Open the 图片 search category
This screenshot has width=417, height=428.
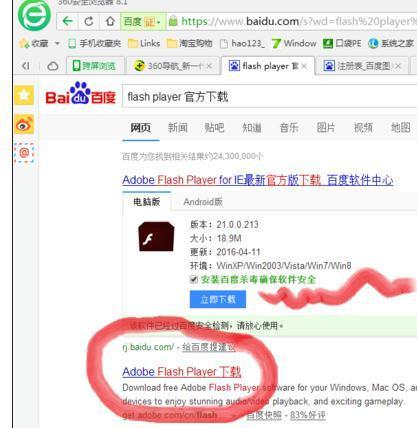325,127
